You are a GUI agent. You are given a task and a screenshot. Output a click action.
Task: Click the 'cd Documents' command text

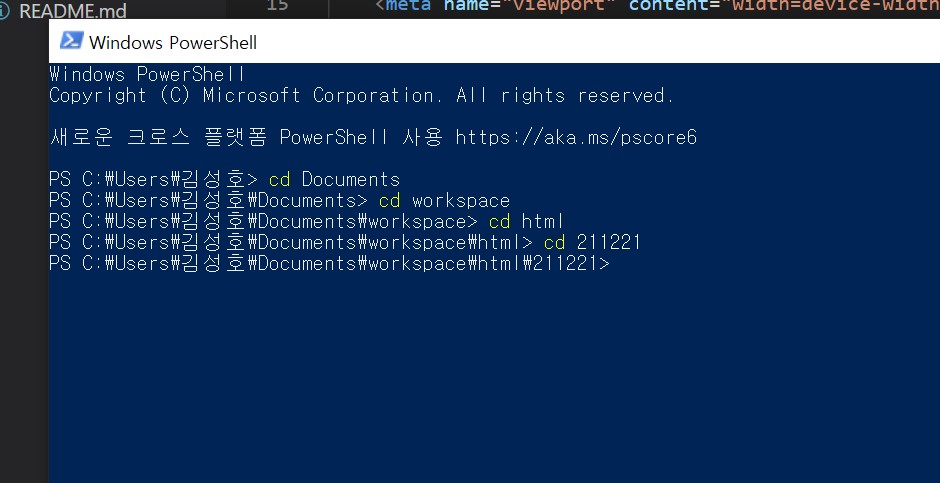click(335, 180)
